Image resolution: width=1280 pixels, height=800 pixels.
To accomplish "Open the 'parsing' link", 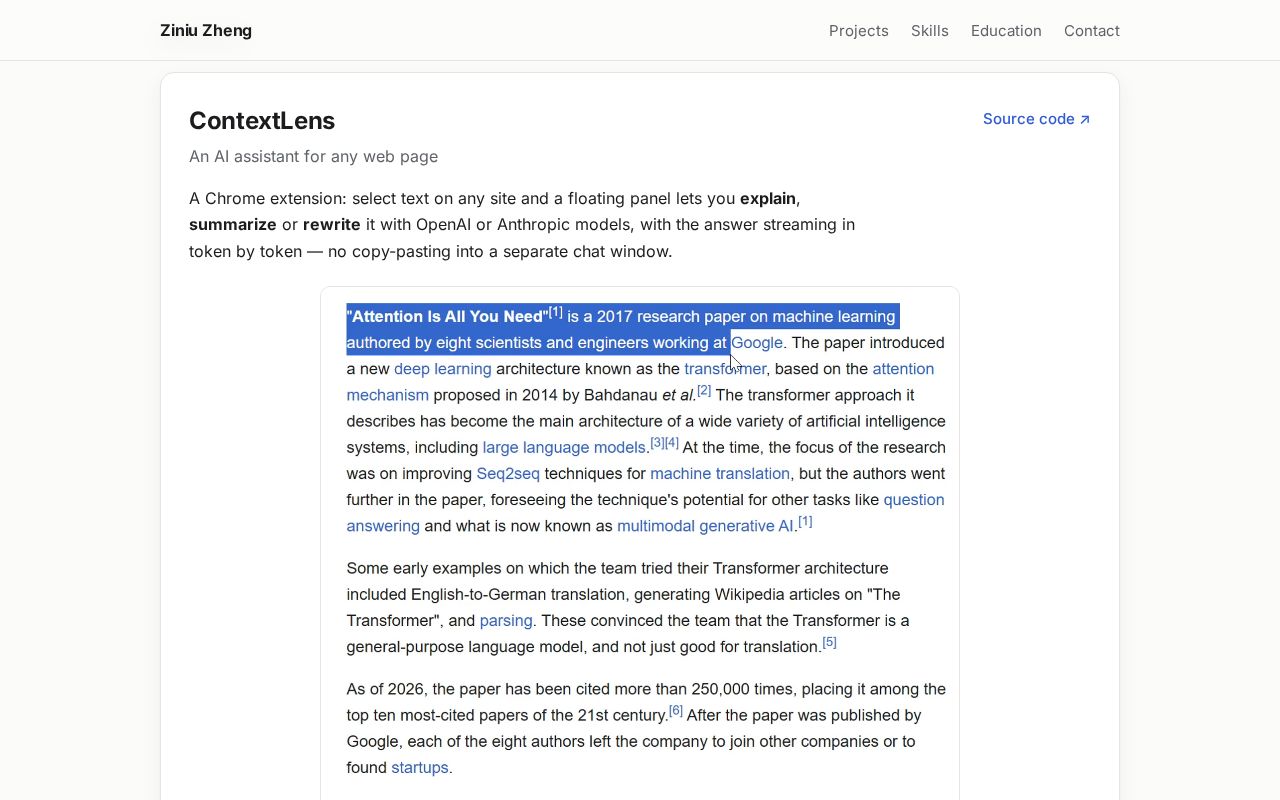I will coord(506,621).
